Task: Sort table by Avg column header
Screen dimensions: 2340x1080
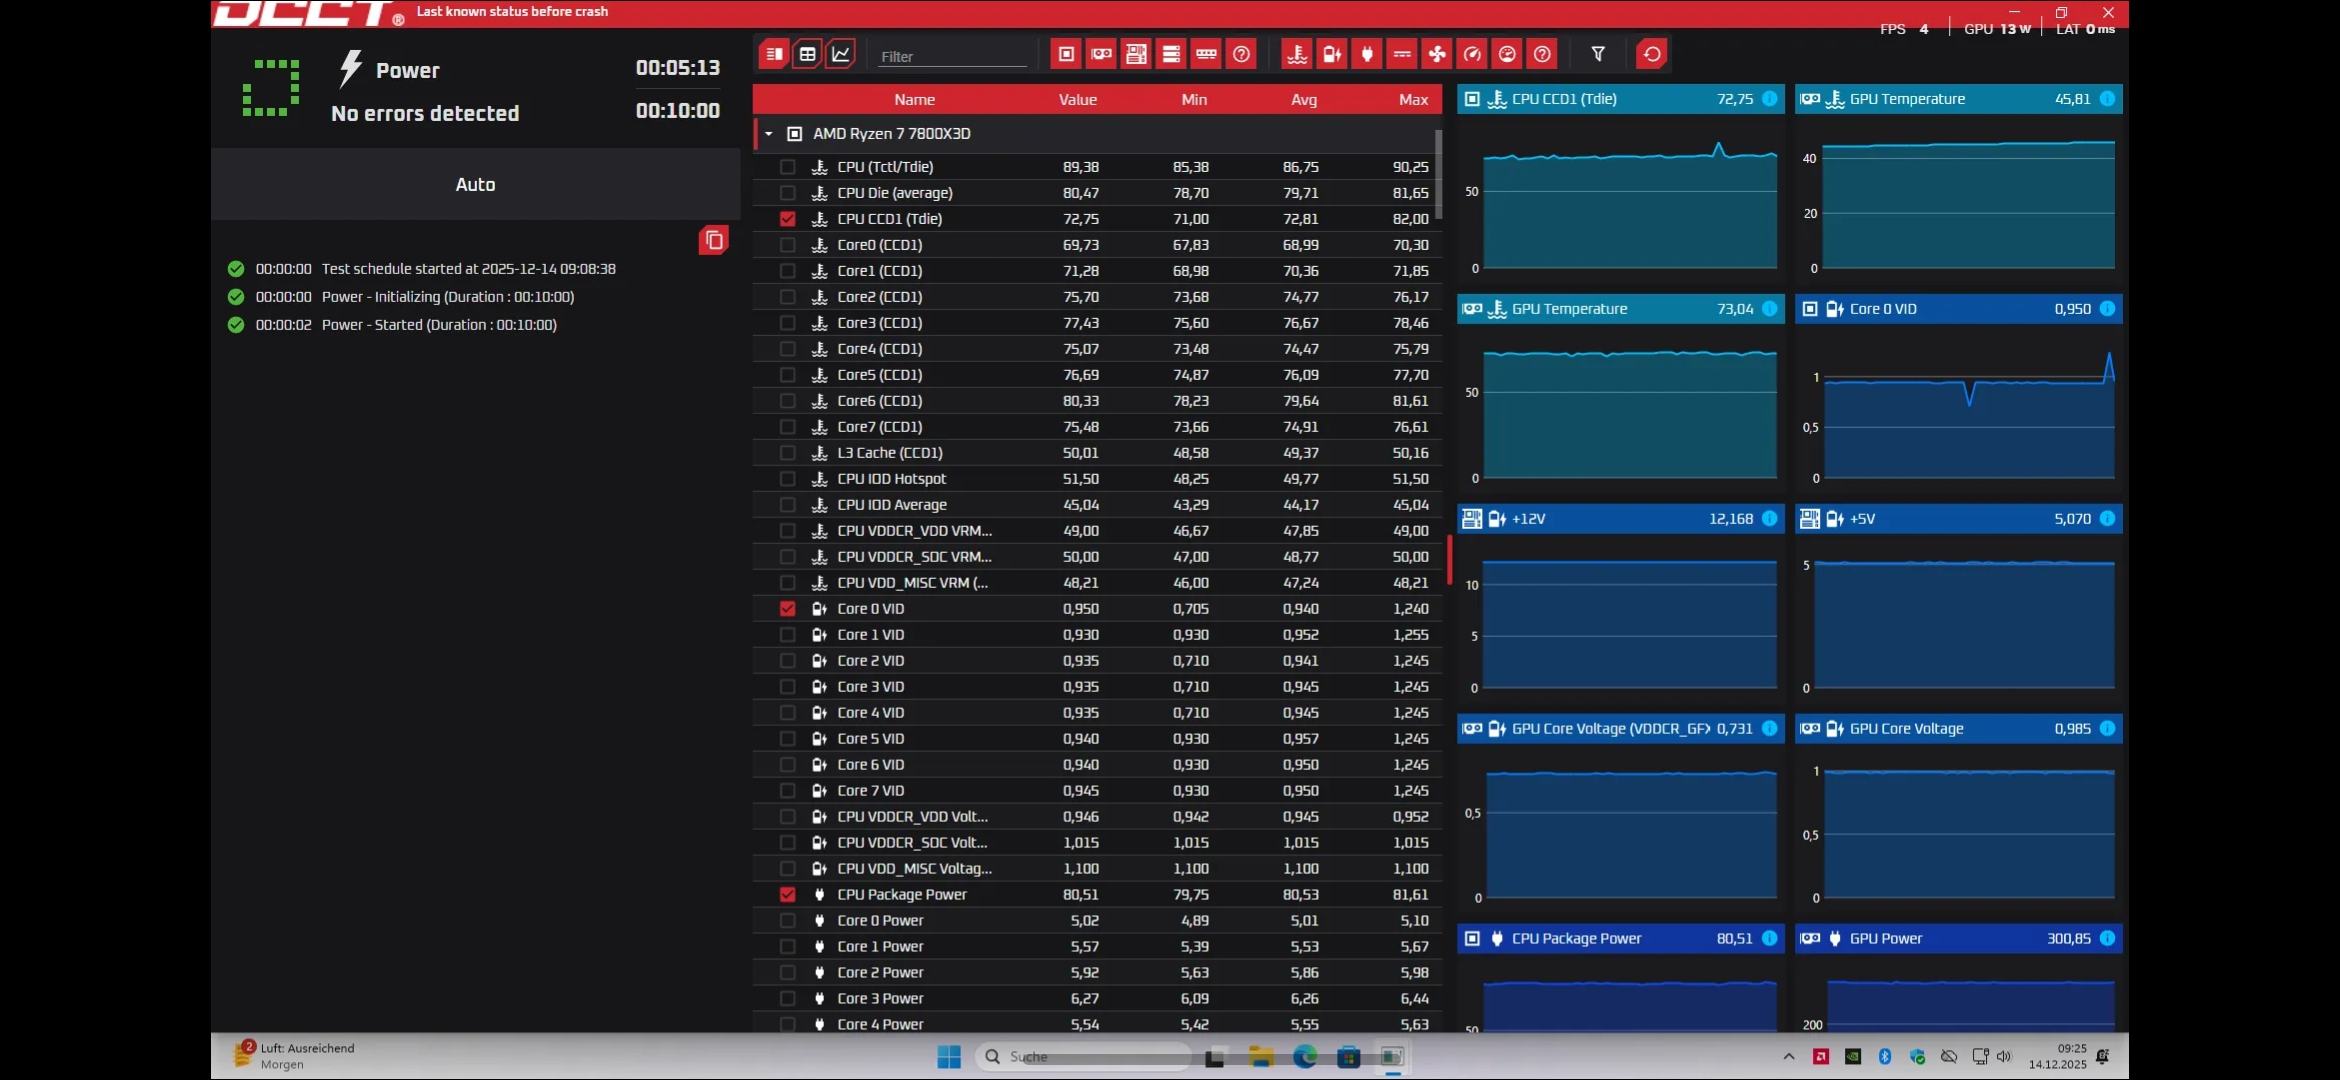Action: point(1303,99)
